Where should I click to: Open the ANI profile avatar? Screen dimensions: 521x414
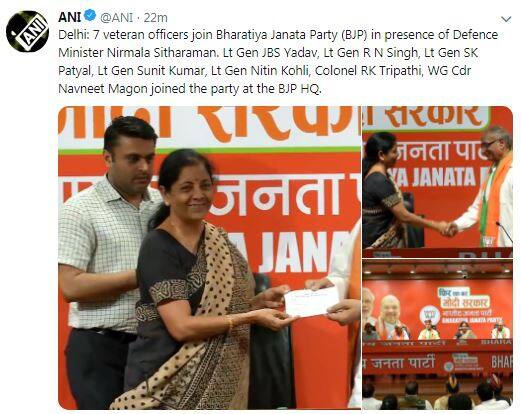tap(27, 31)
